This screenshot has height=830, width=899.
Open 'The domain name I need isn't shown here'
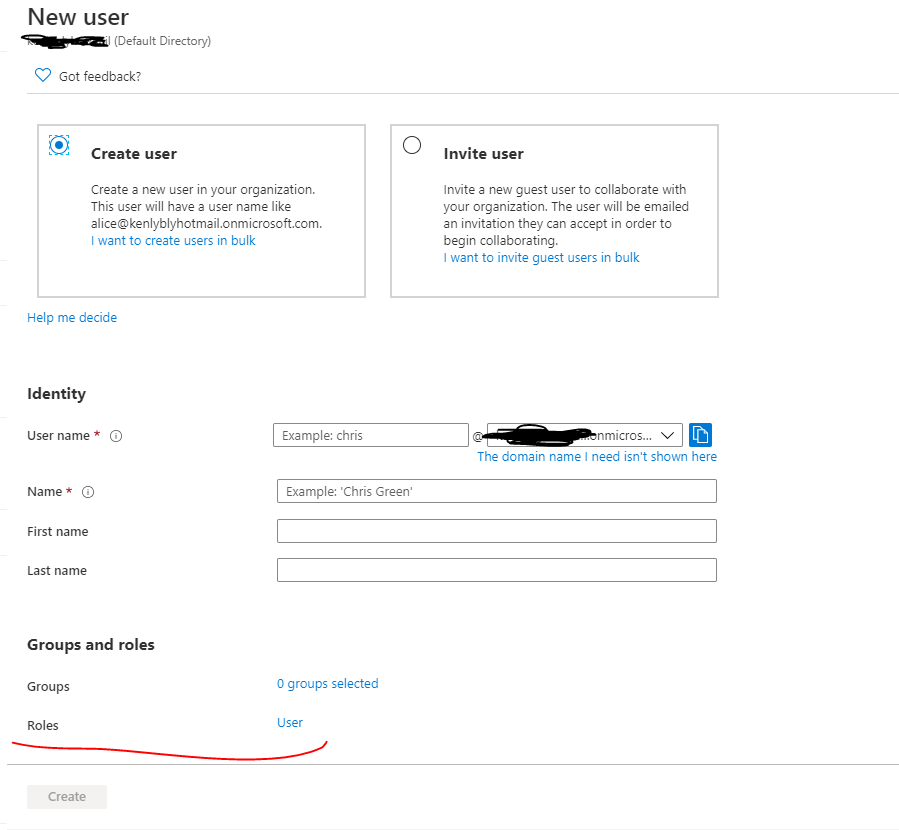(x=596, y=457)
